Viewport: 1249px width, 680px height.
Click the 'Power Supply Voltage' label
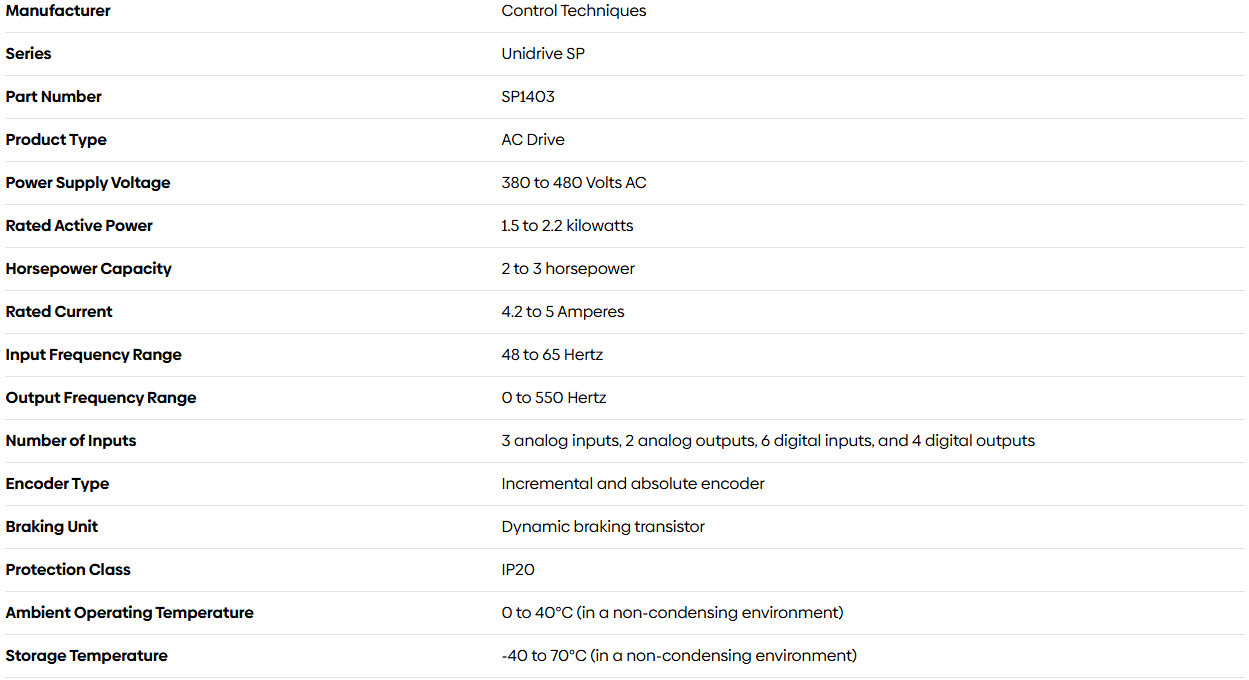pos(88,183)
